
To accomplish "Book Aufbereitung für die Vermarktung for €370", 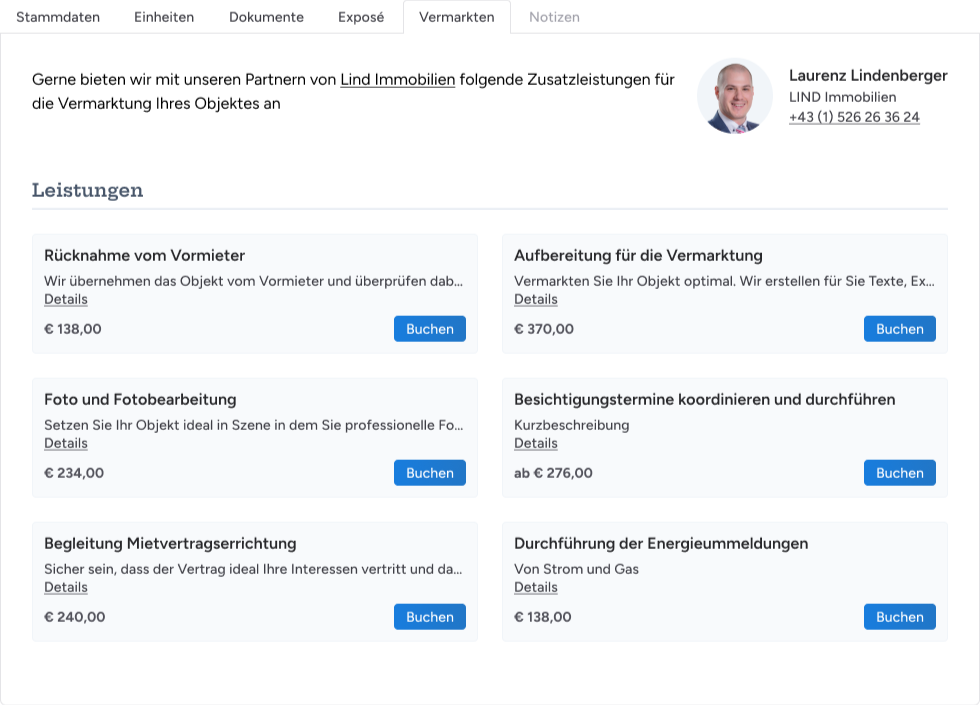I will [899, 328].
